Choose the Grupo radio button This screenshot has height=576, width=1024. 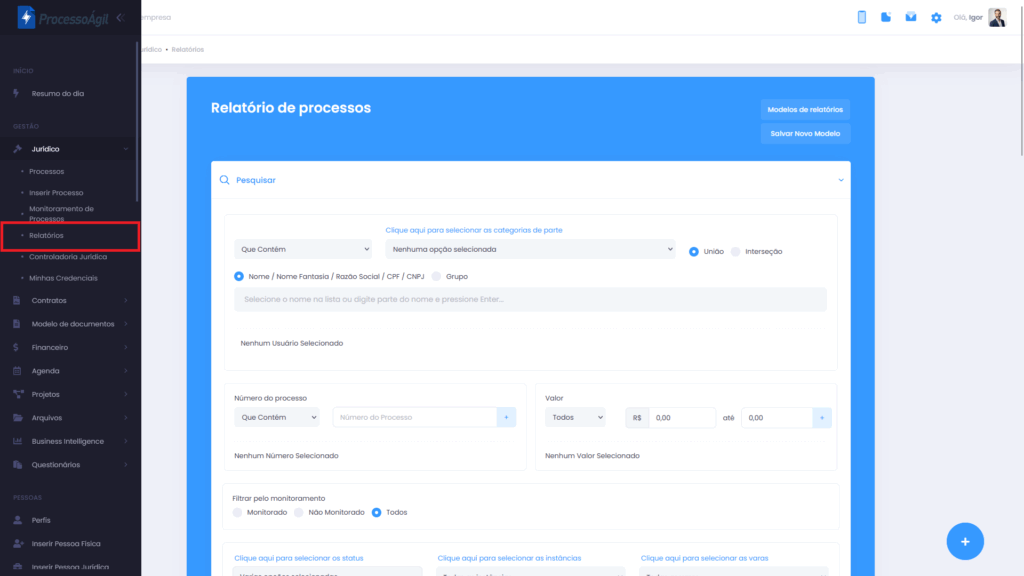pos(437,276)
